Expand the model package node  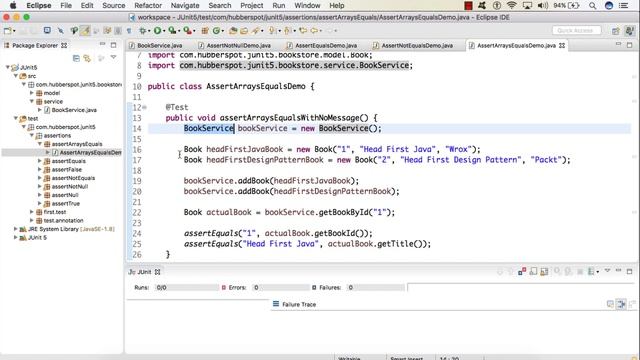coord(32,93)
